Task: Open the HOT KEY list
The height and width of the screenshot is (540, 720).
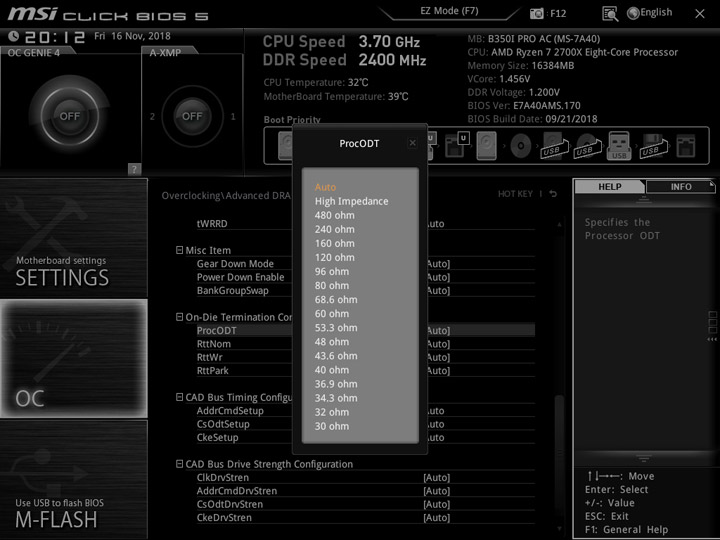Action: tap(515, 194)
